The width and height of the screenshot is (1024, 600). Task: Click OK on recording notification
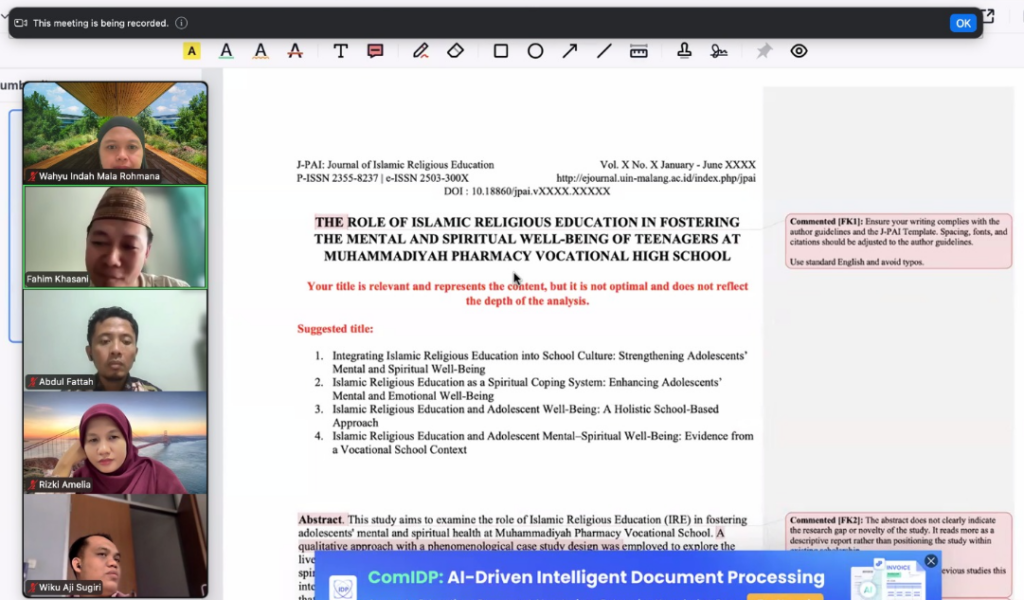coord(962,23)
